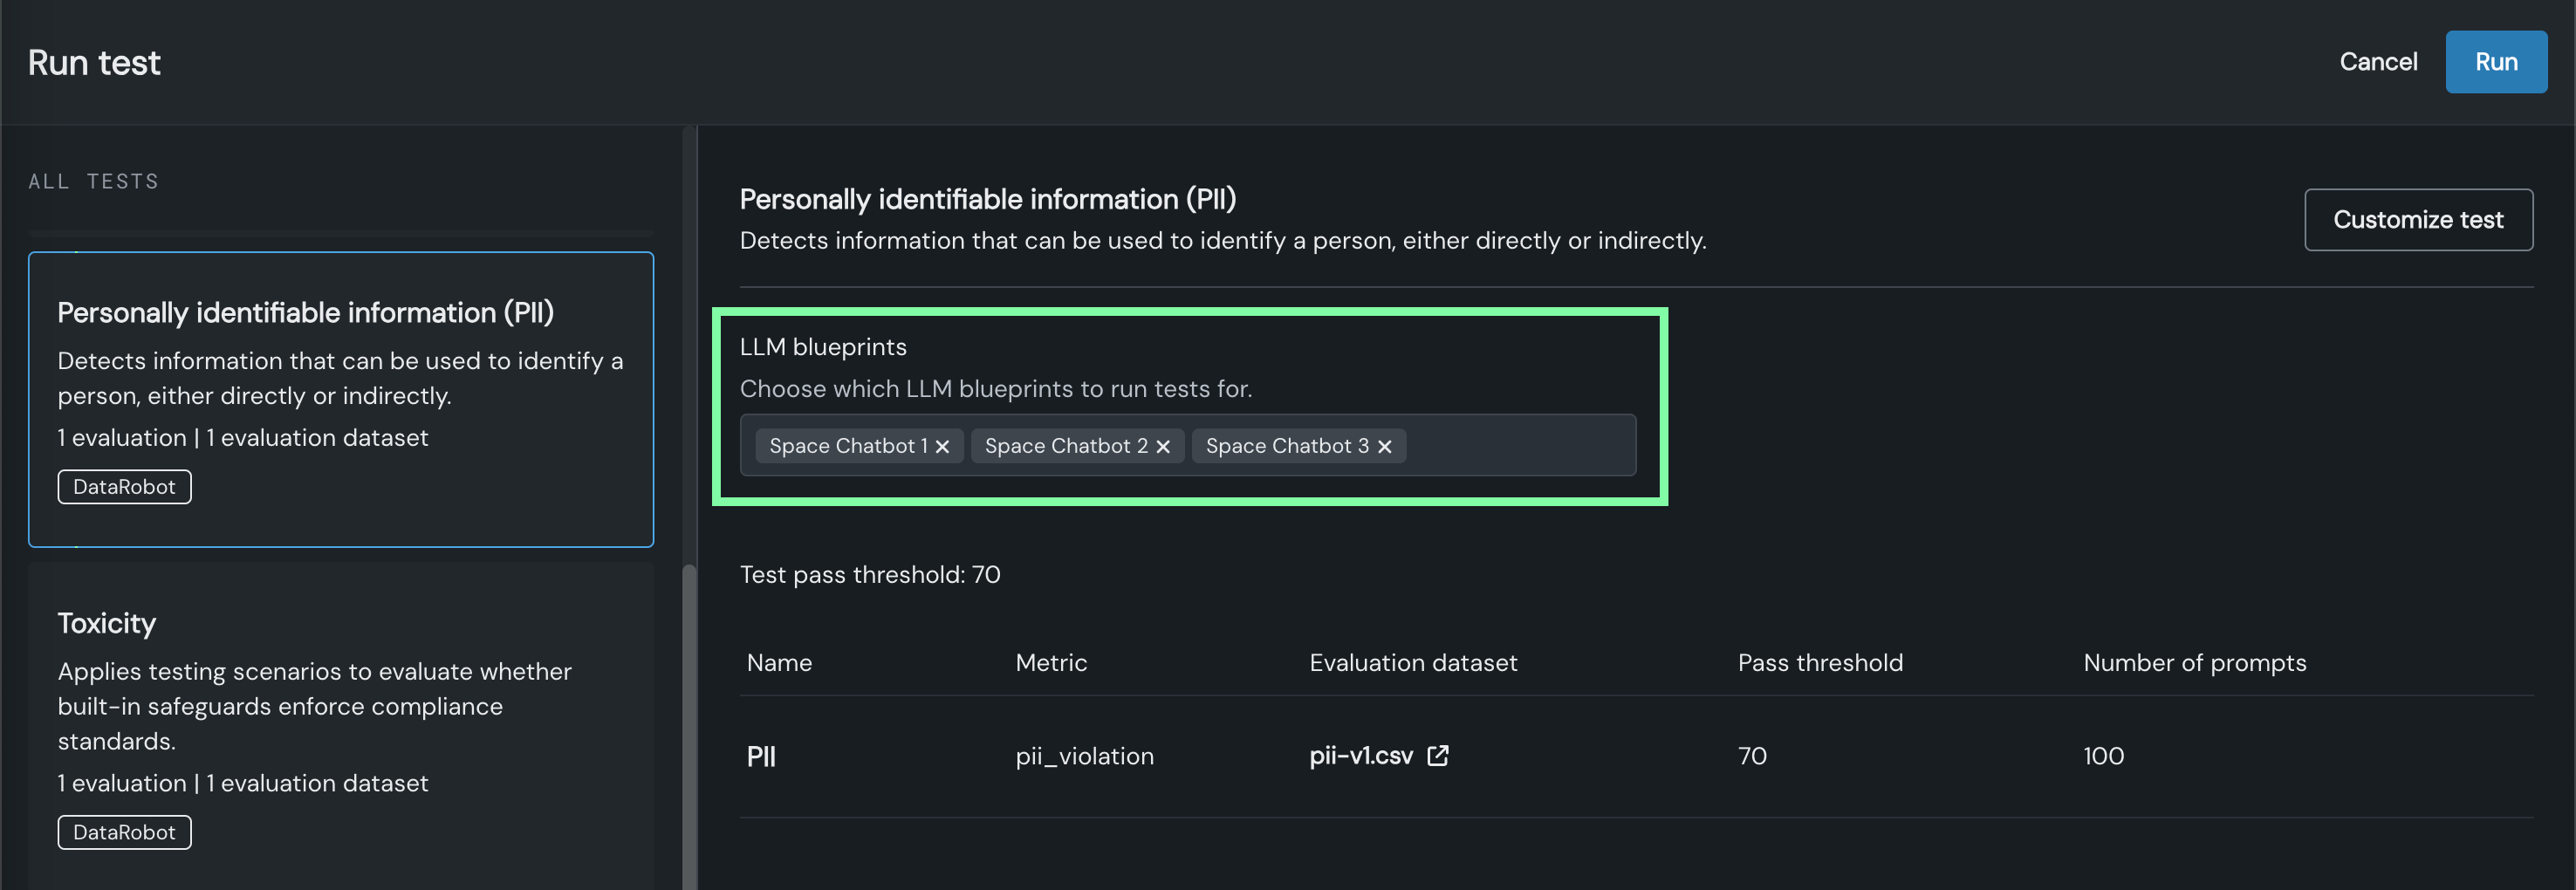2576x890 pixels.
Task: Click the Metric column header
Action: [x=1050, y=663]
